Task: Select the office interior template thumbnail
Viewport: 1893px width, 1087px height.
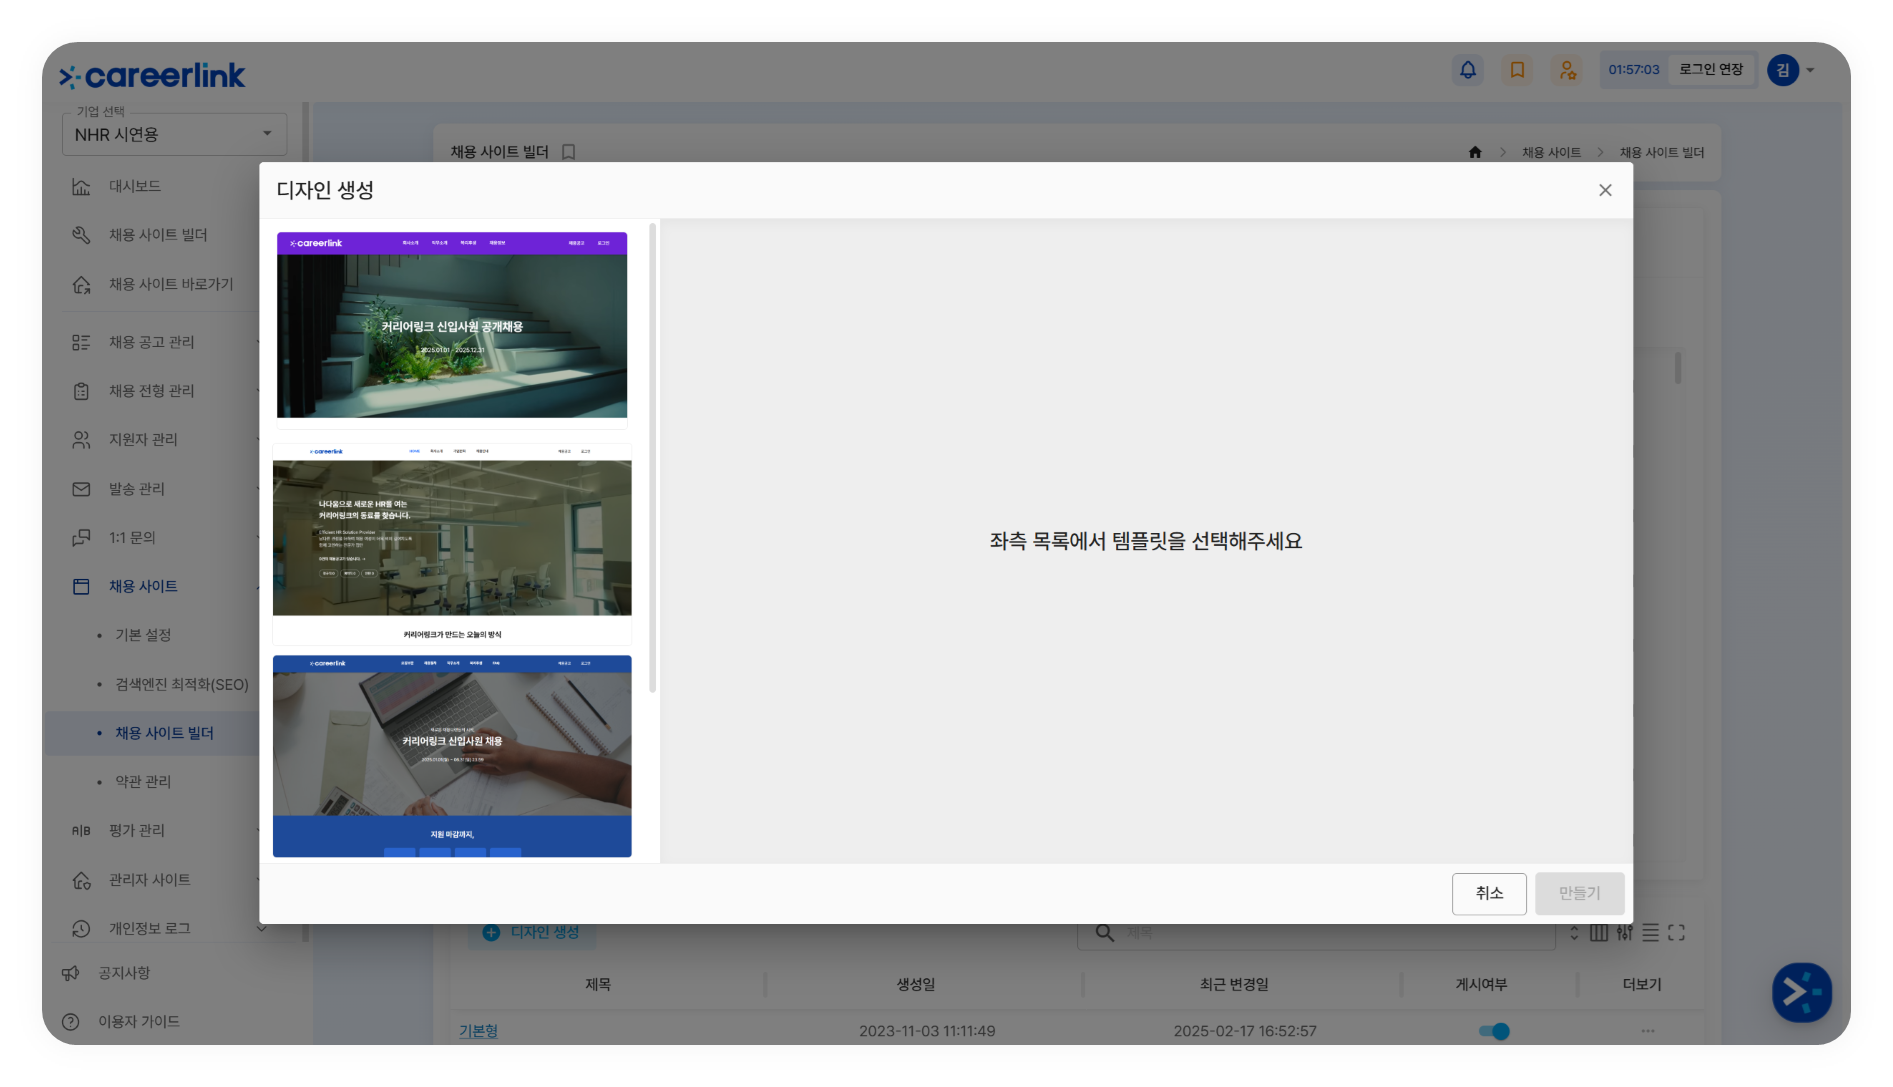Action: tap(452, 544)
